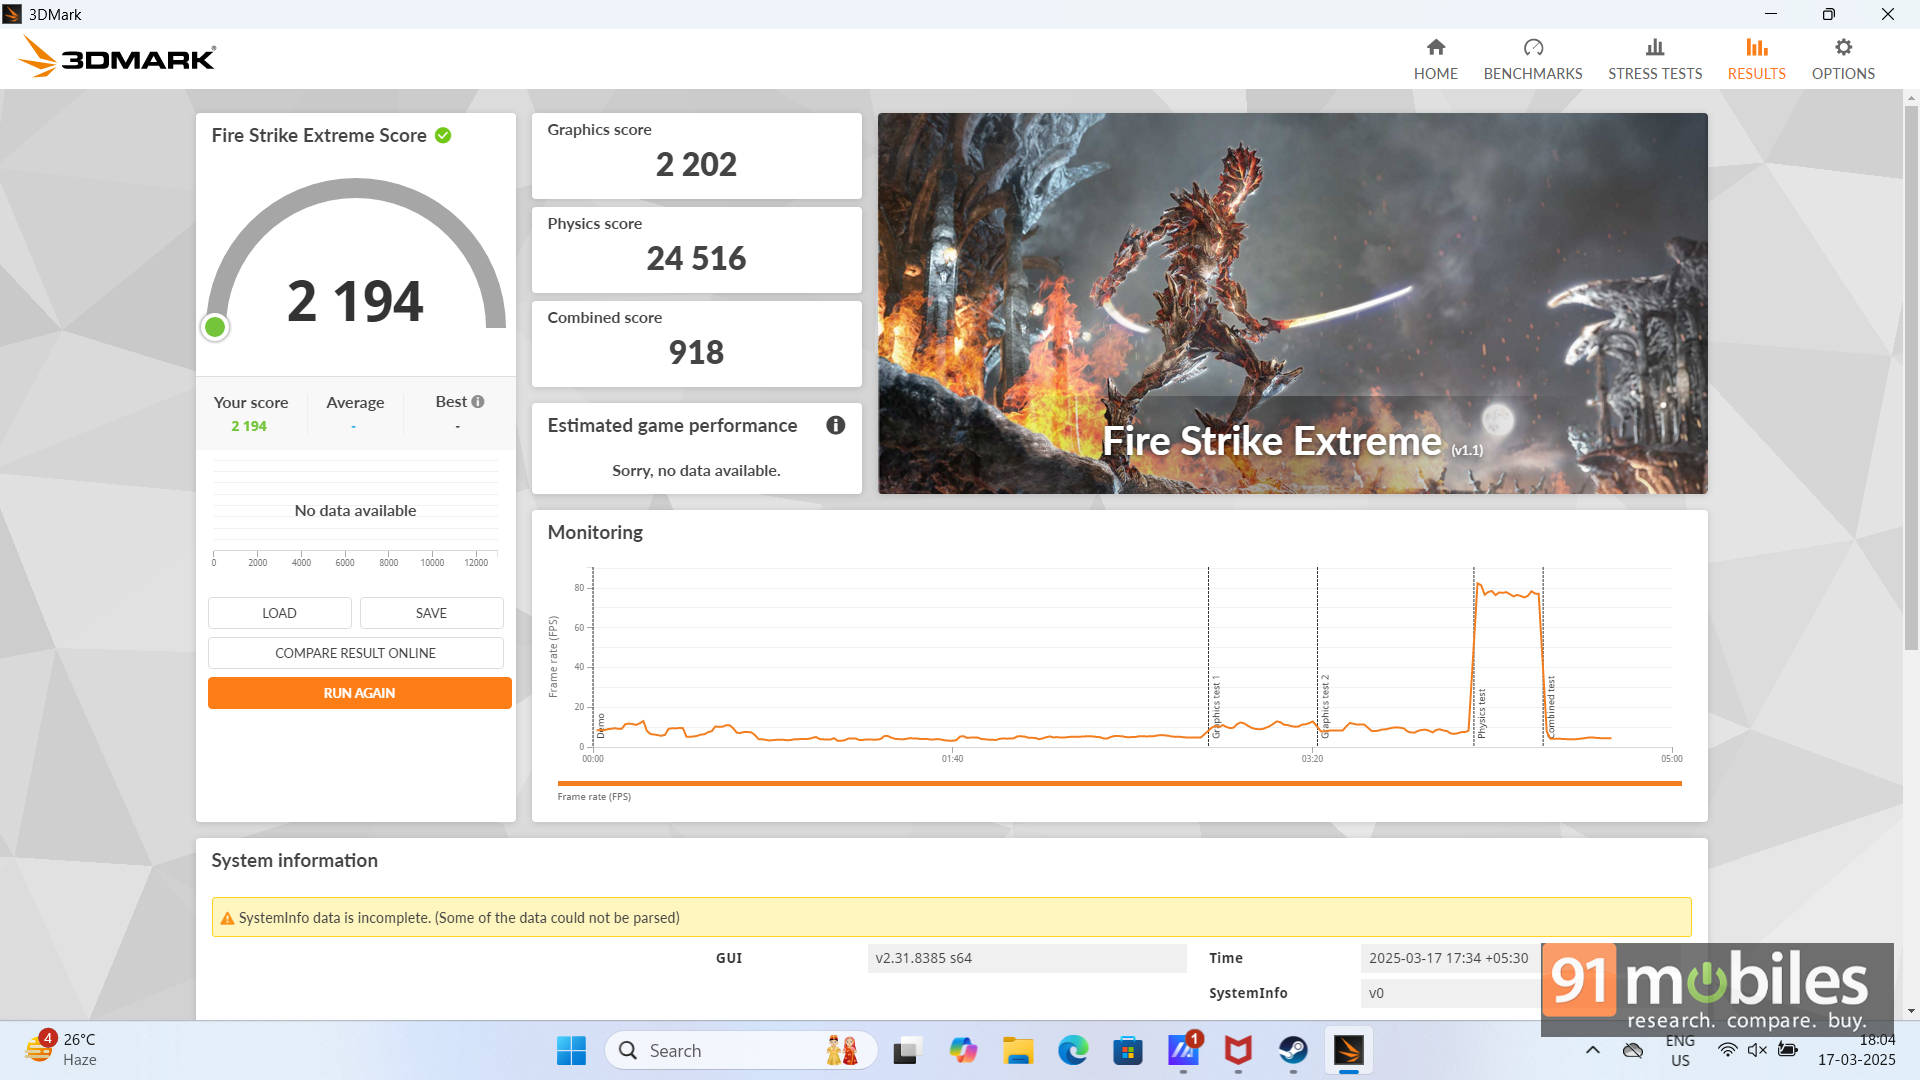Viewport: 1920px width, 1080px height.
Task: Open the STRESS TESTS tab
Action: pyautogui.click(x=1654, y=59)
